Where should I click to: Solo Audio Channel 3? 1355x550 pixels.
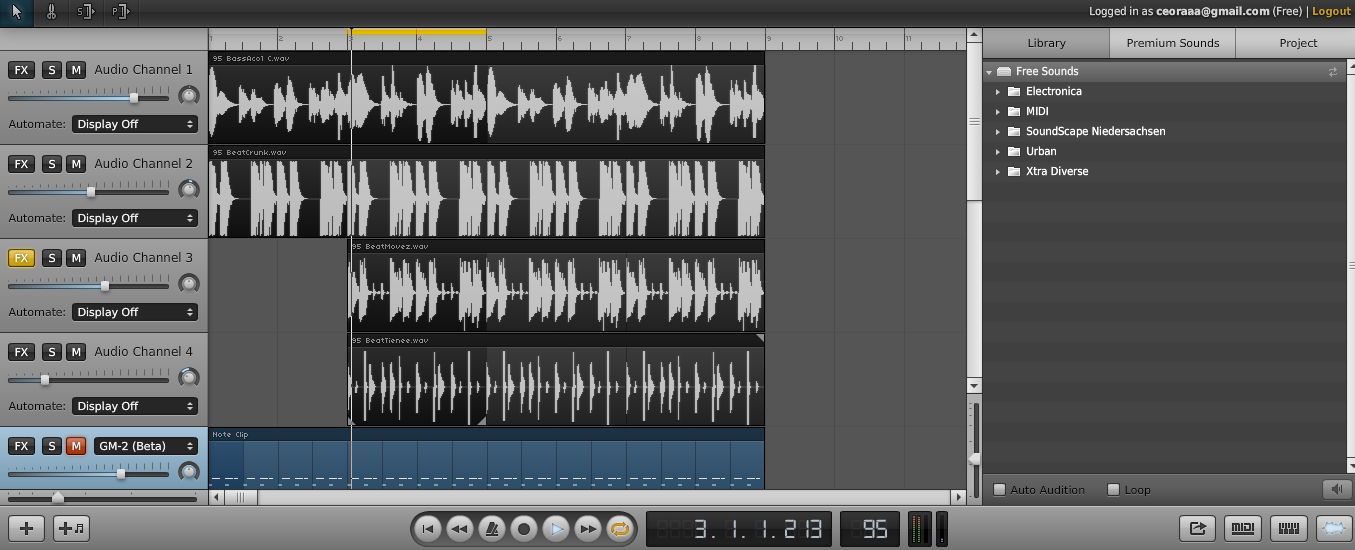pyautogui.click(x=51, y=258)
